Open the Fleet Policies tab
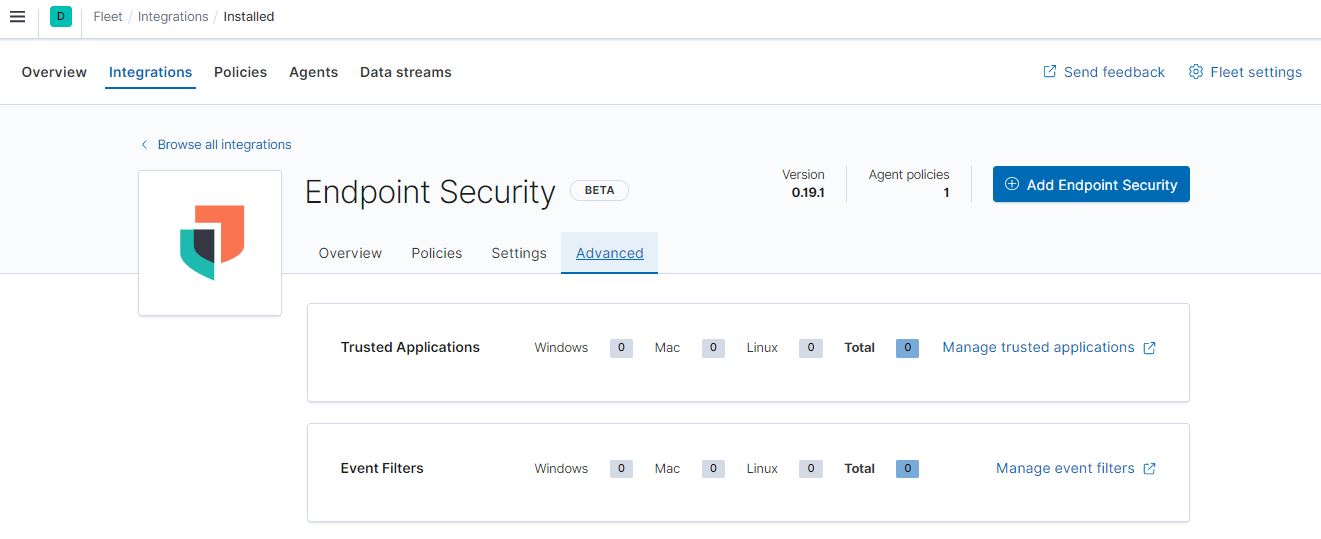This screenshot has height=539, width=1321. pos(240,72)
